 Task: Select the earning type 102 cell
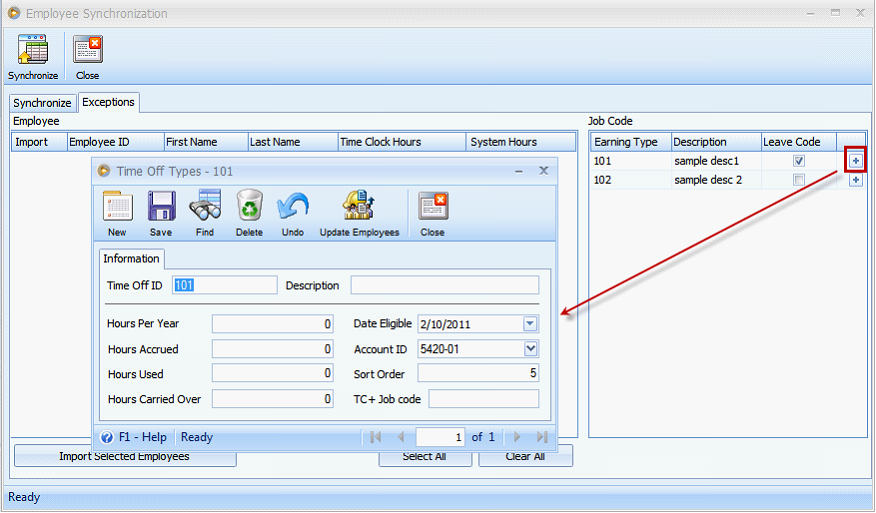click(631, 180)
